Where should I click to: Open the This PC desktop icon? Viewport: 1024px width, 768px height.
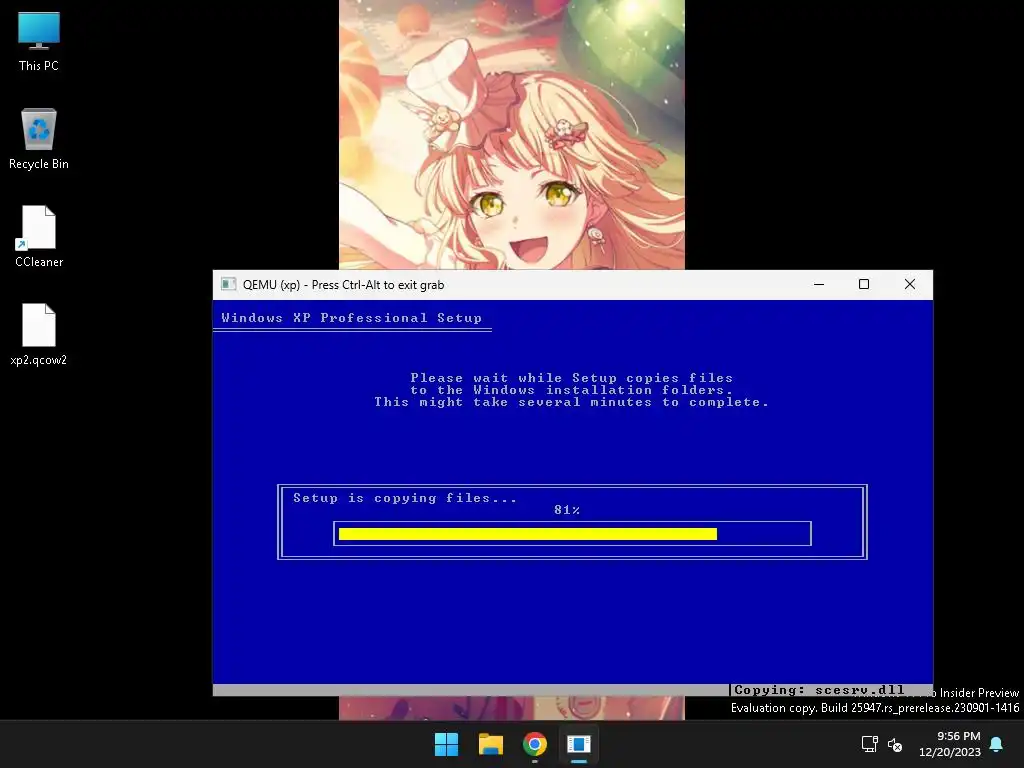[39, 41]
